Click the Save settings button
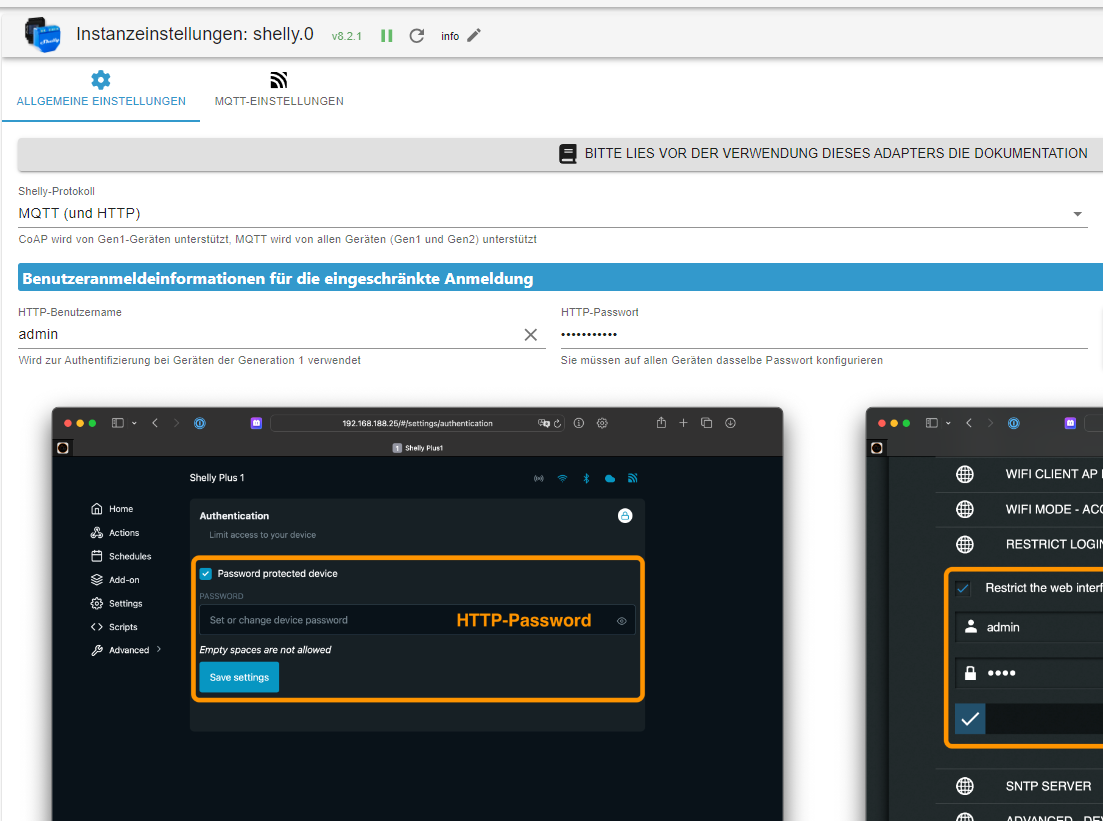 coord(239,677)
